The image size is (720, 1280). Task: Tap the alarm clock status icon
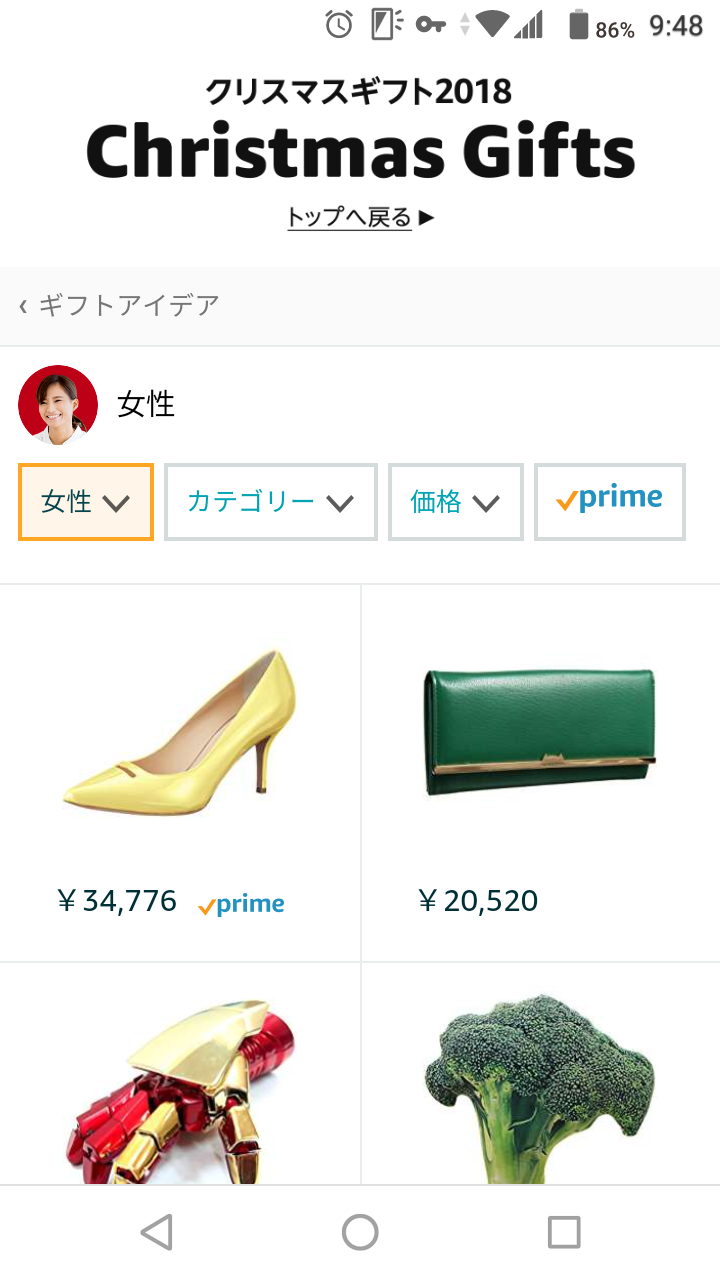[339, 25]
